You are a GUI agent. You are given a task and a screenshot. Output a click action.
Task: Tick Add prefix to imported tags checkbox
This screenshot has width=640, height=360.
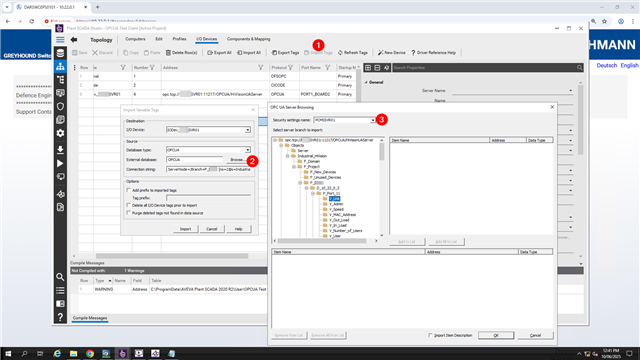pos(129,190)
